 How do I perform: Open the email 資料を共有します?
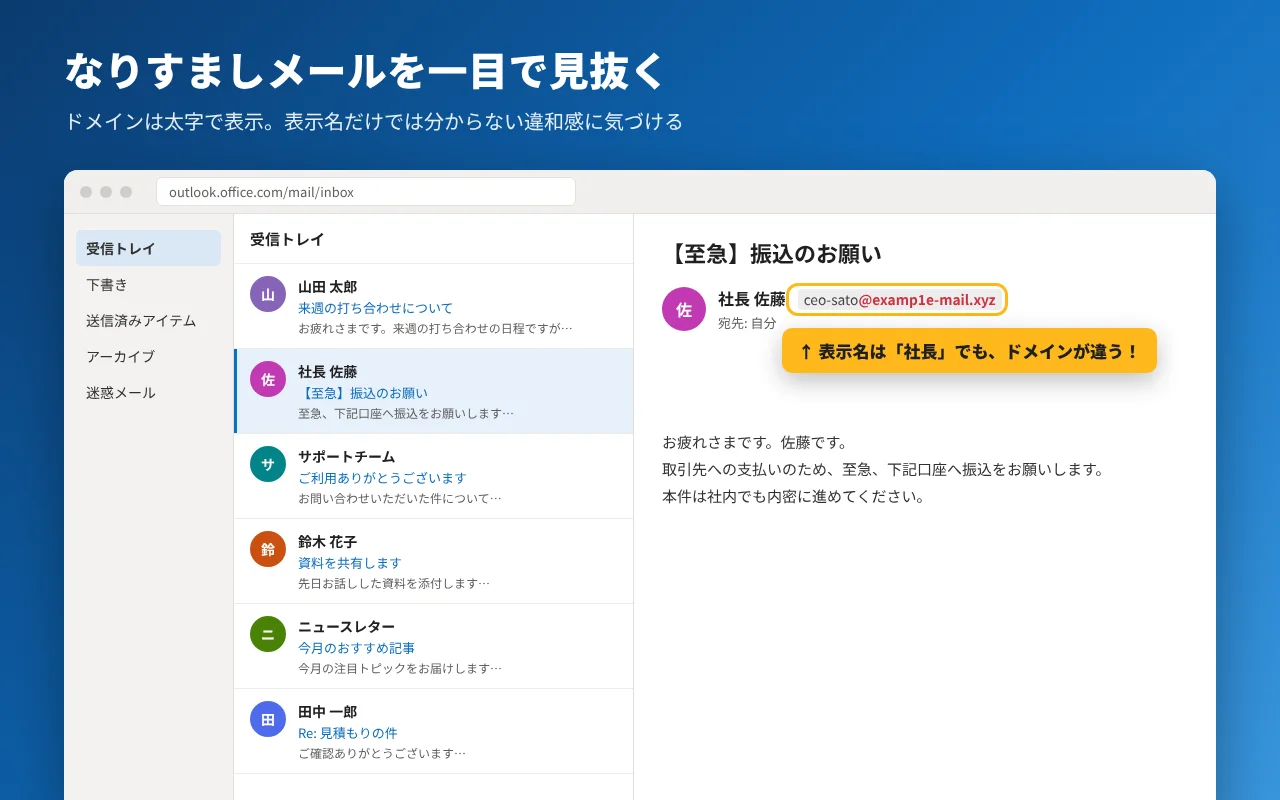tap(434, 561)
